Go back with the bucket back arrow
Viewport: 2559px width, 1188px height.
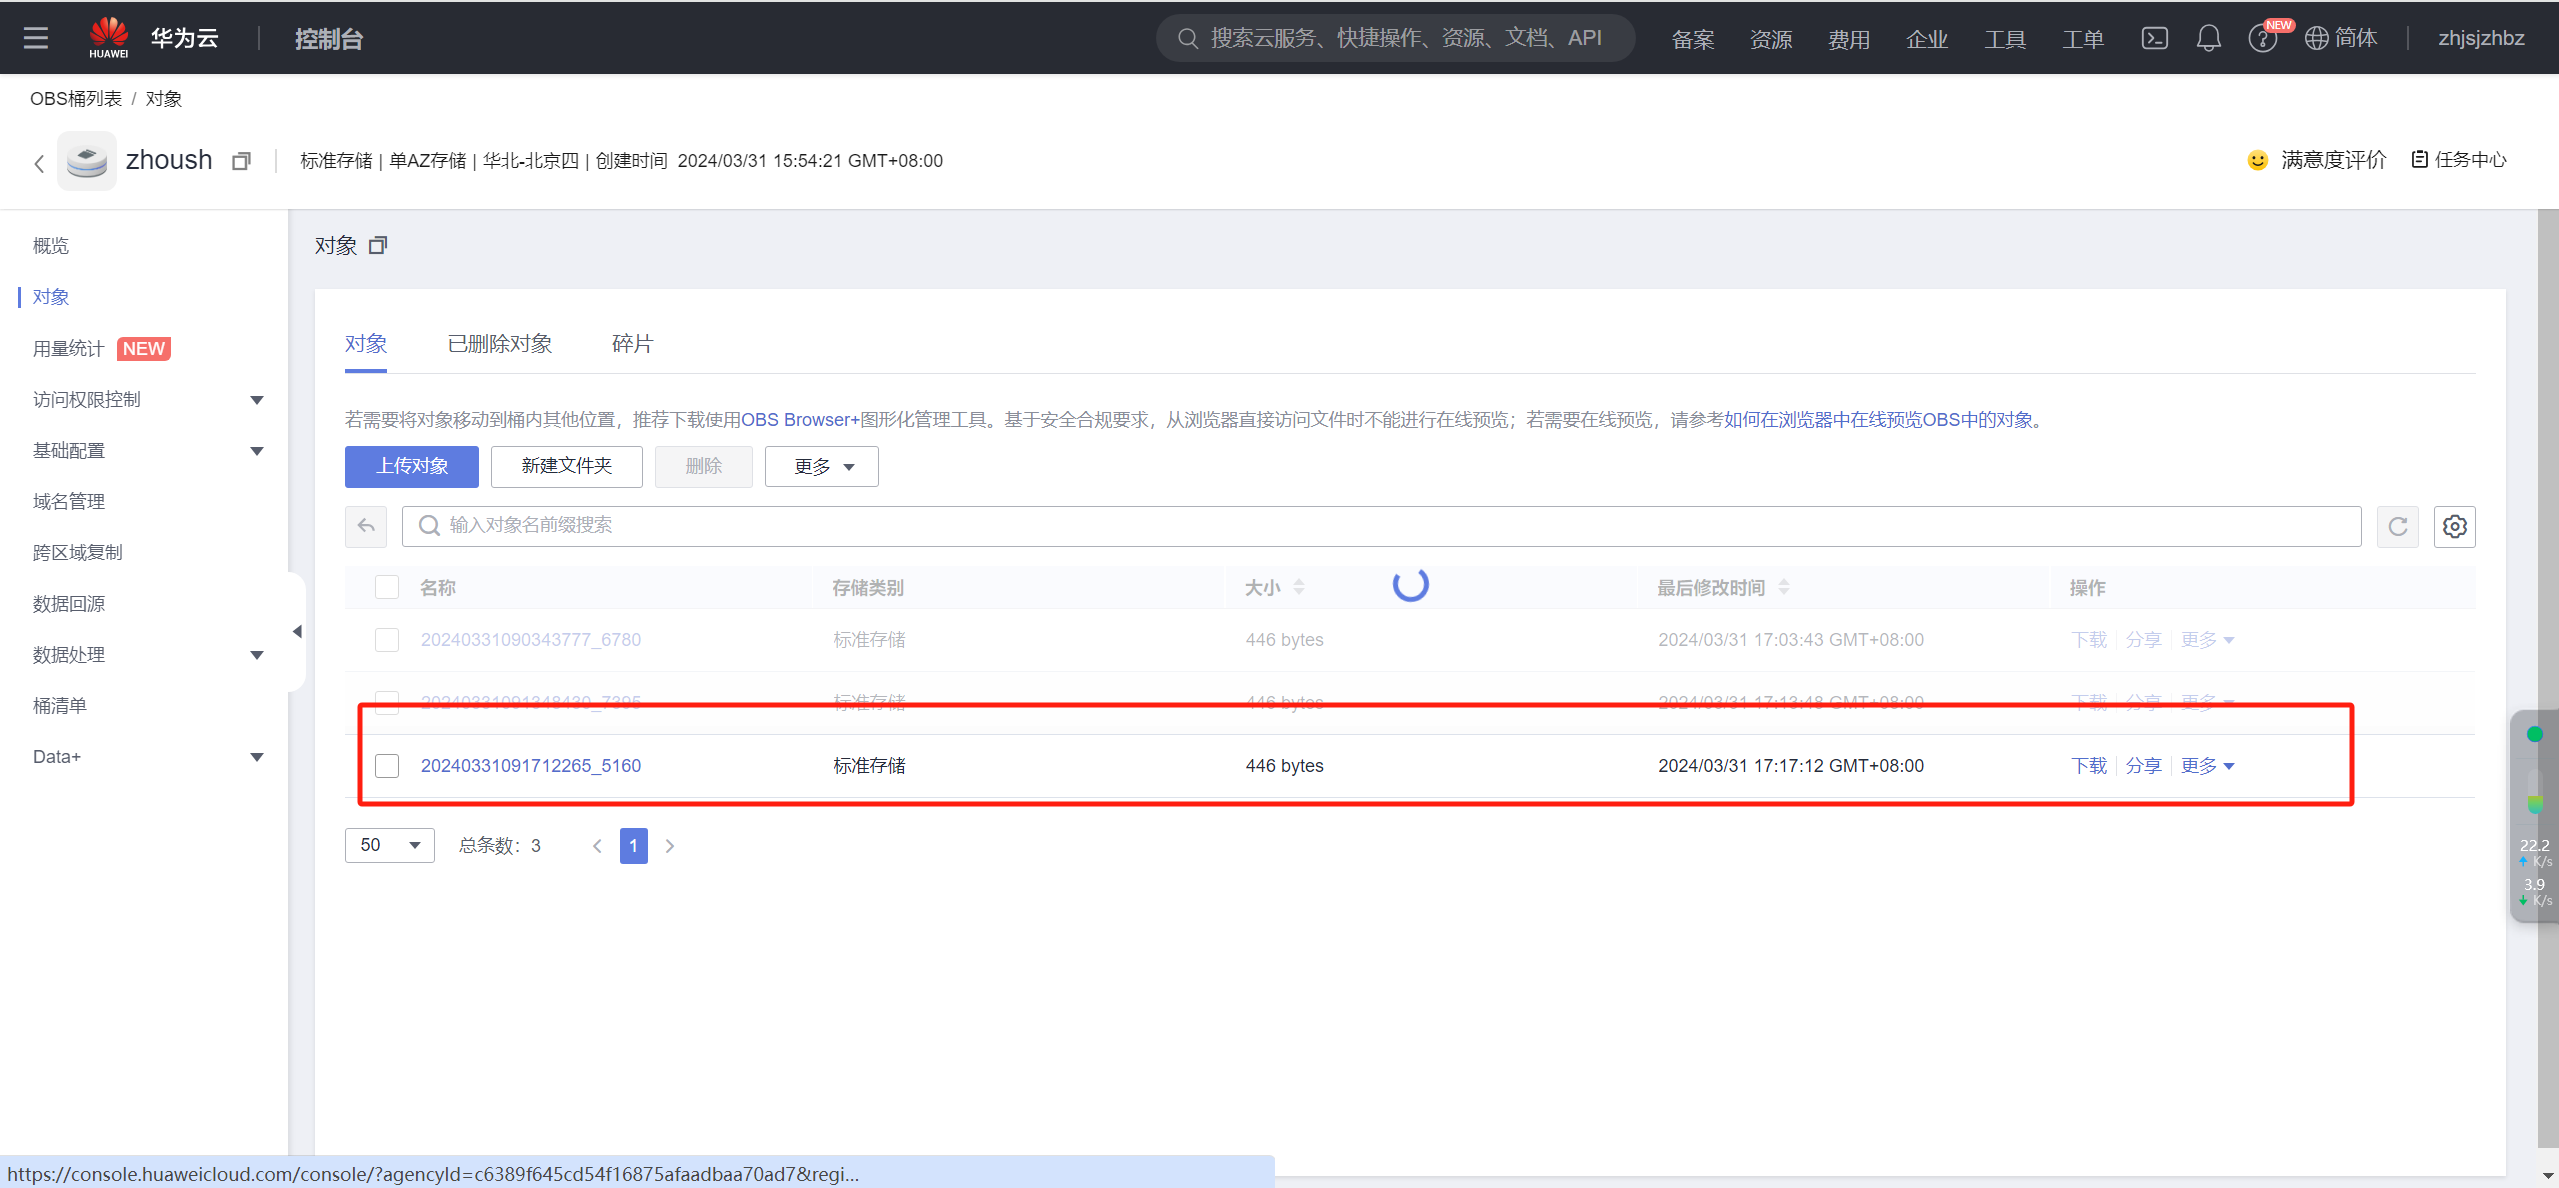39,163
